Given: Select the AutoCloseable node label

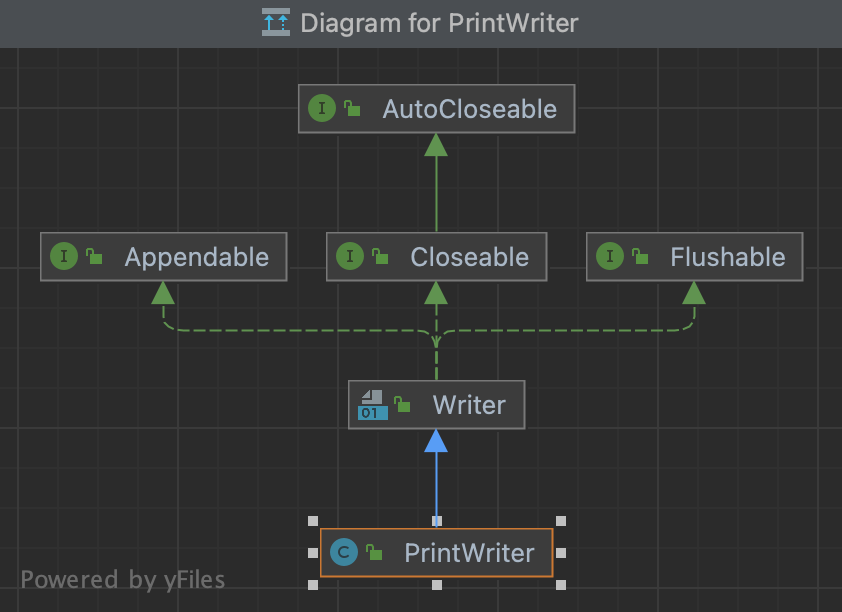Looking at the screenshot, I should pyautogui.click(x=469, y=109).
